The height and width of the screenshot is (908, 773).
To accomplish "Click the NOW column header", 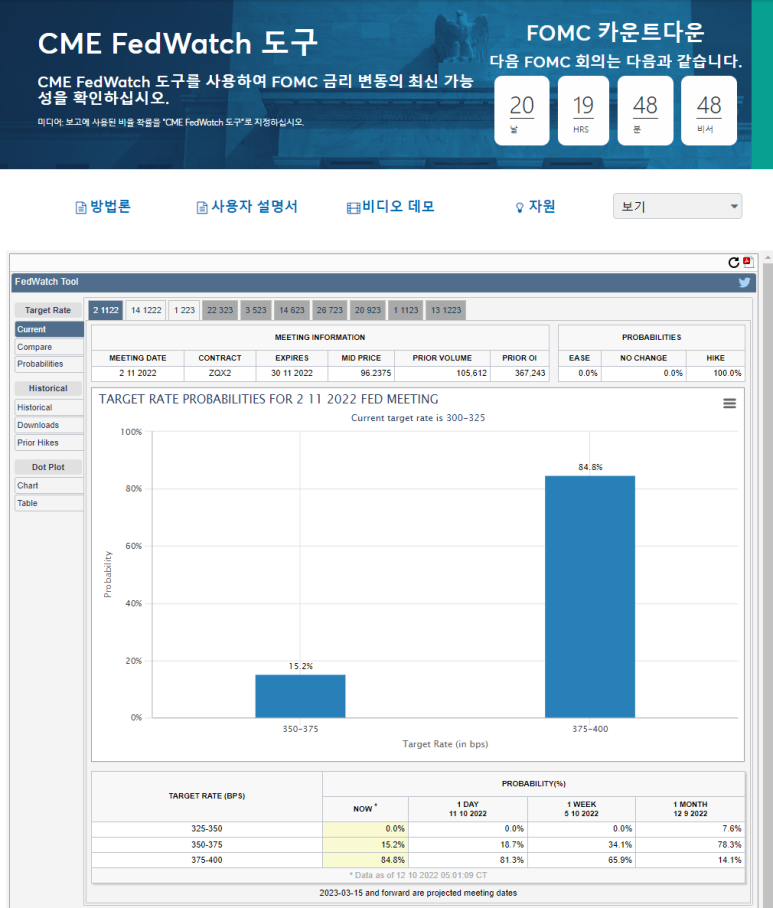I will click(365, 809).
